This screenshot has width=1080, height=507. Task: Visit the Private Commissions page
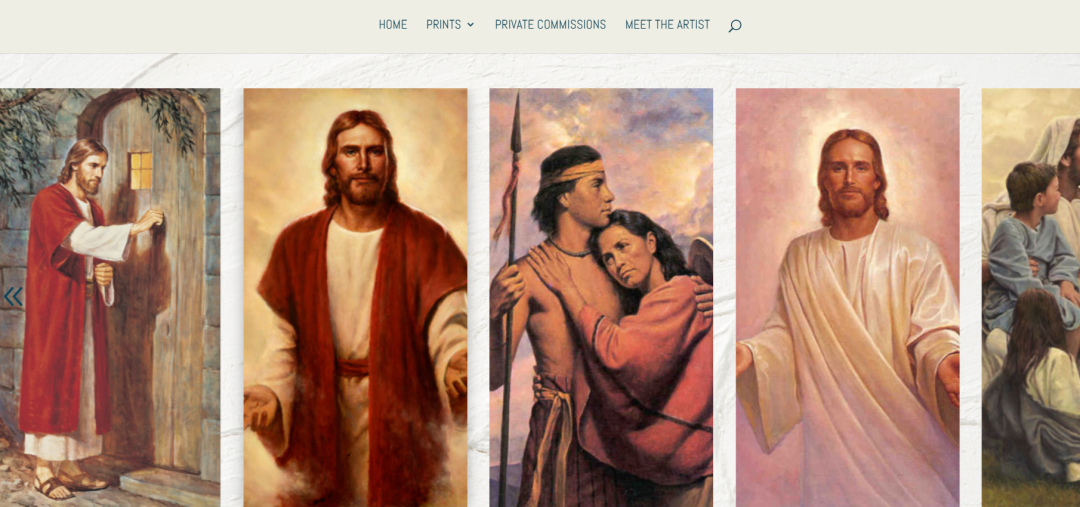[x=550, y=25]
